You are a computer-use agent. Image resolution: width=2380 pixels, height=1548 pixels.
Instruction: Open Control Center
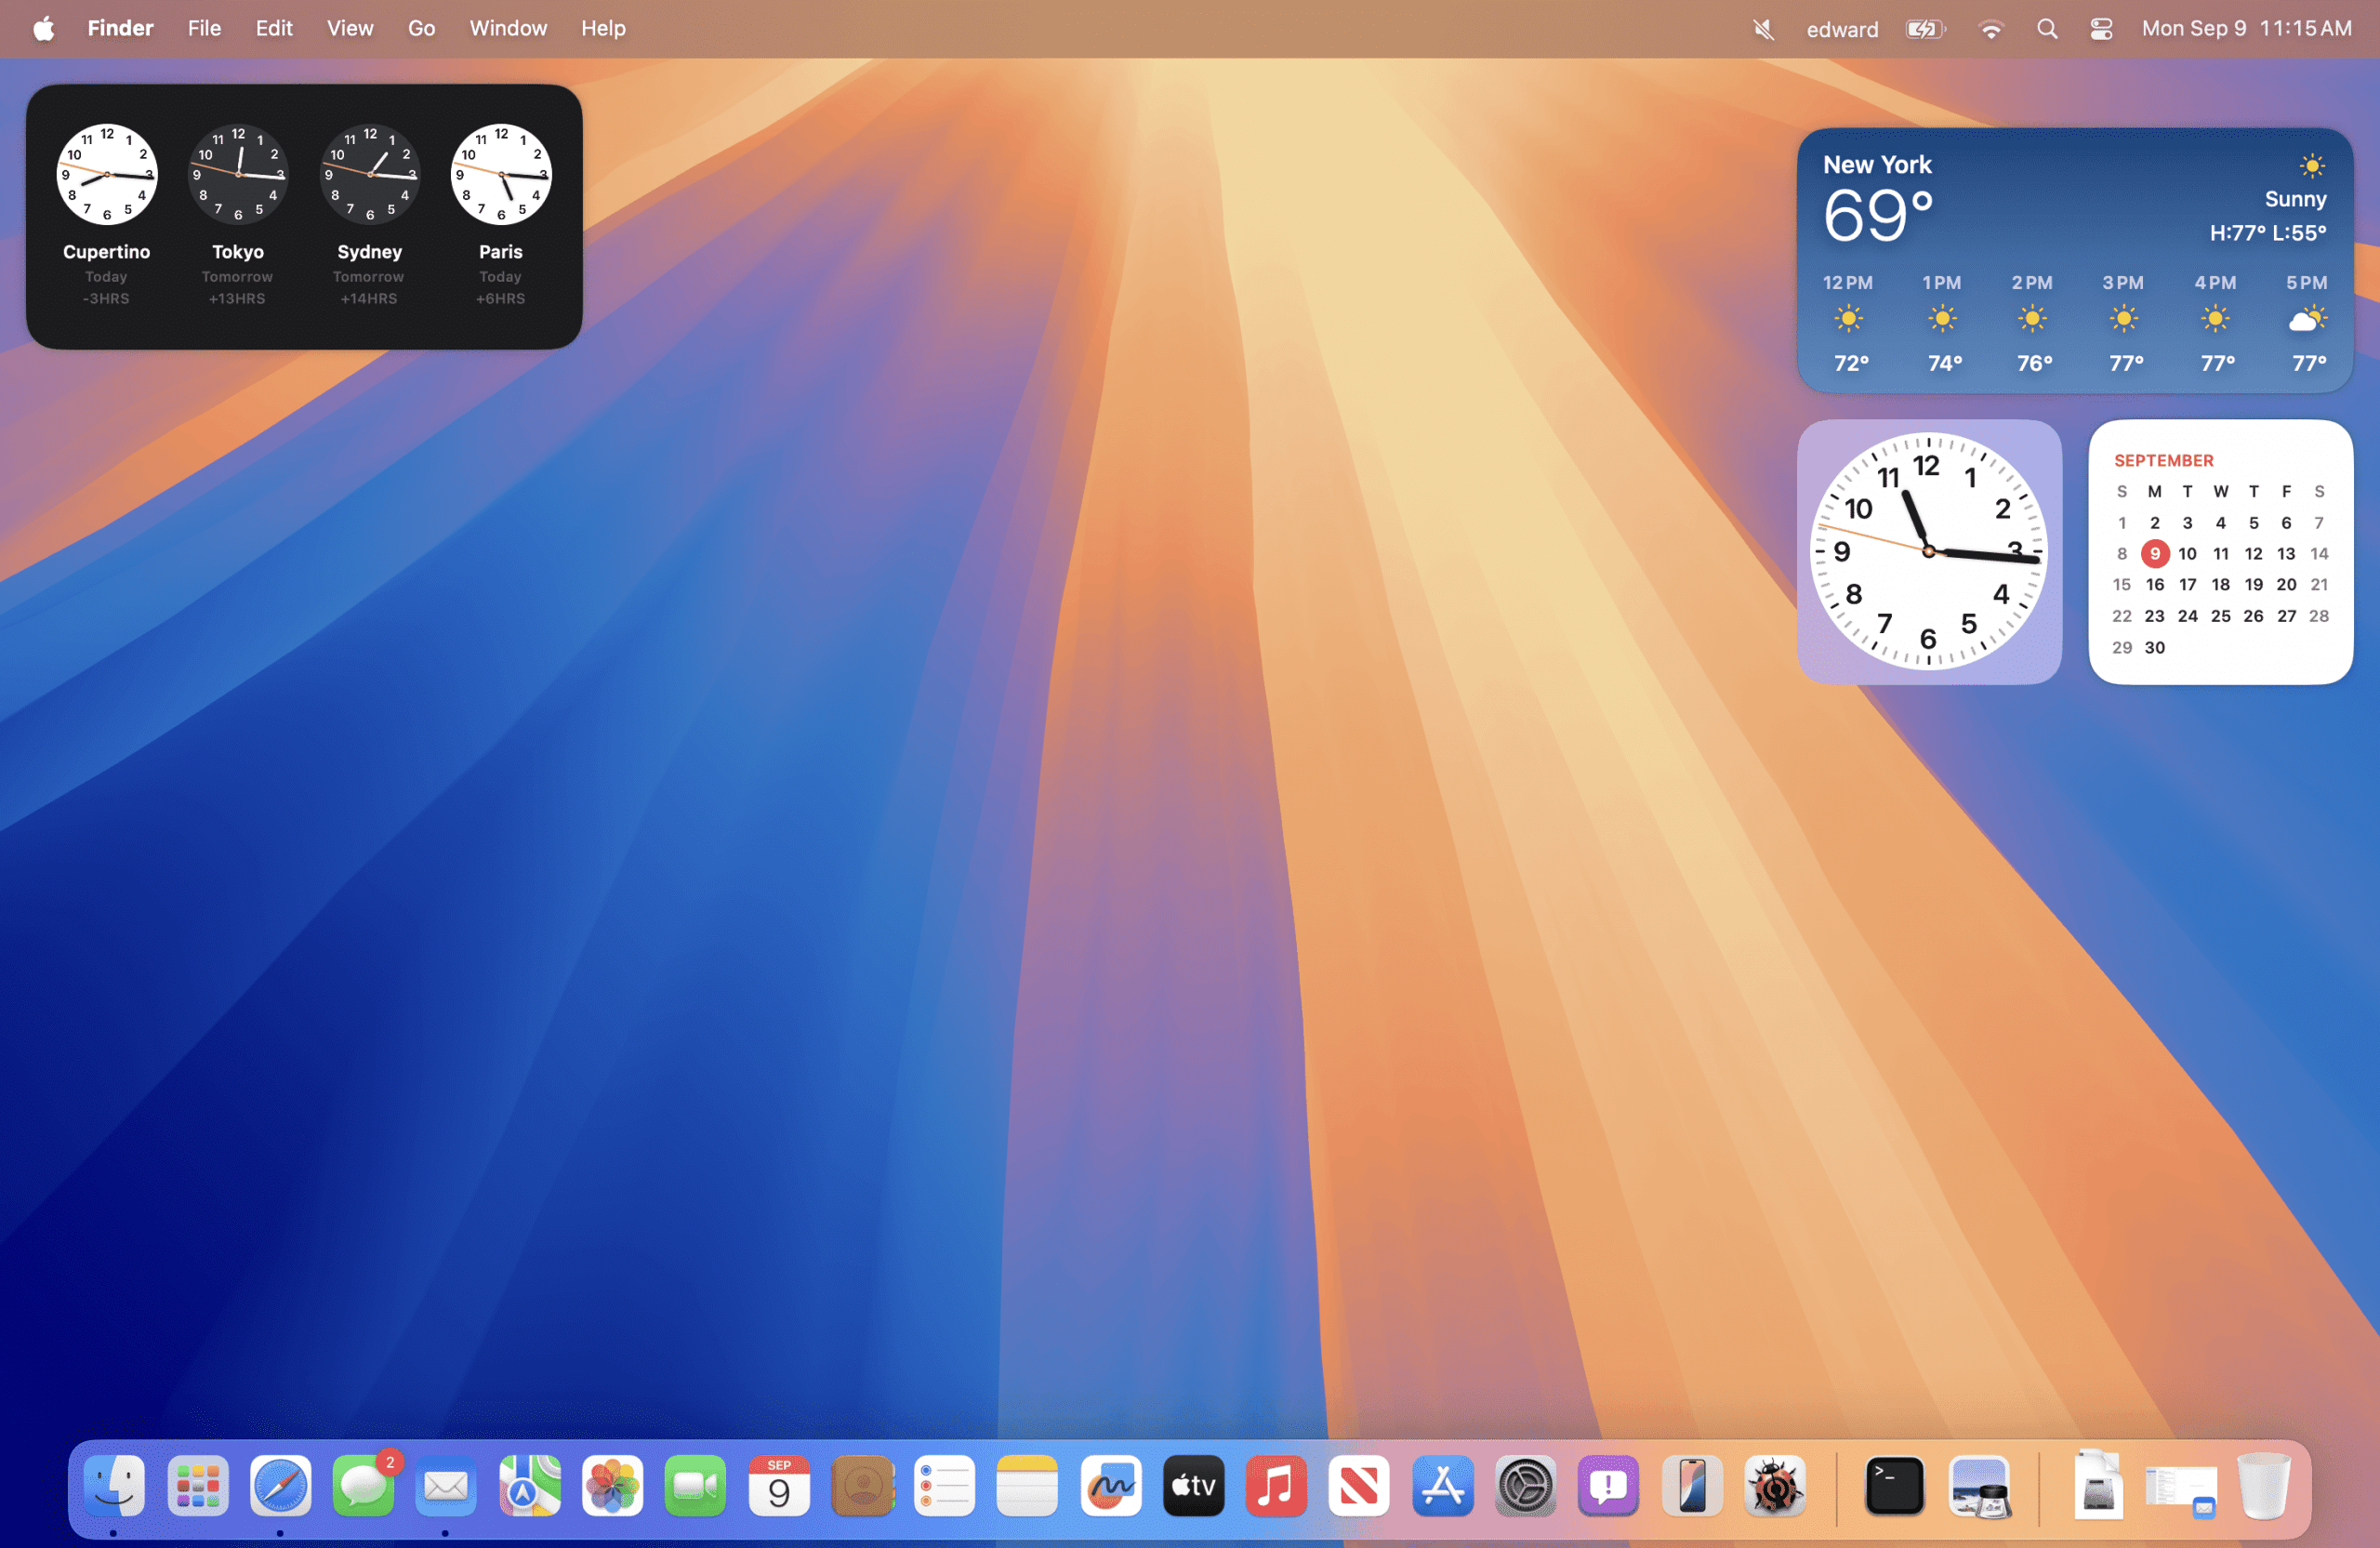click(2101, 29)
